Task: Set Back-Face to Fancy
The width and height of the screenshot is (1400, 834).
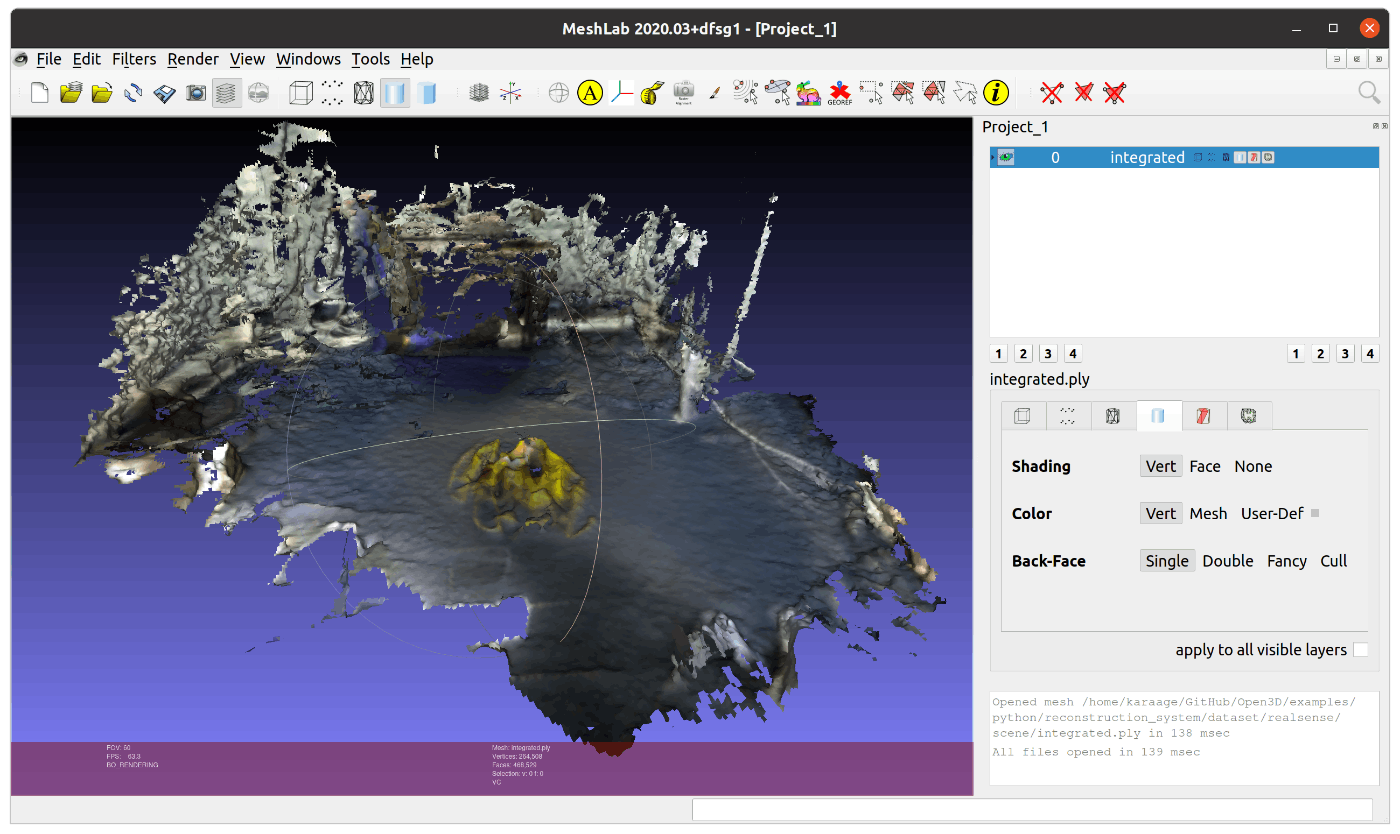Action: [x=1287, y=561]
